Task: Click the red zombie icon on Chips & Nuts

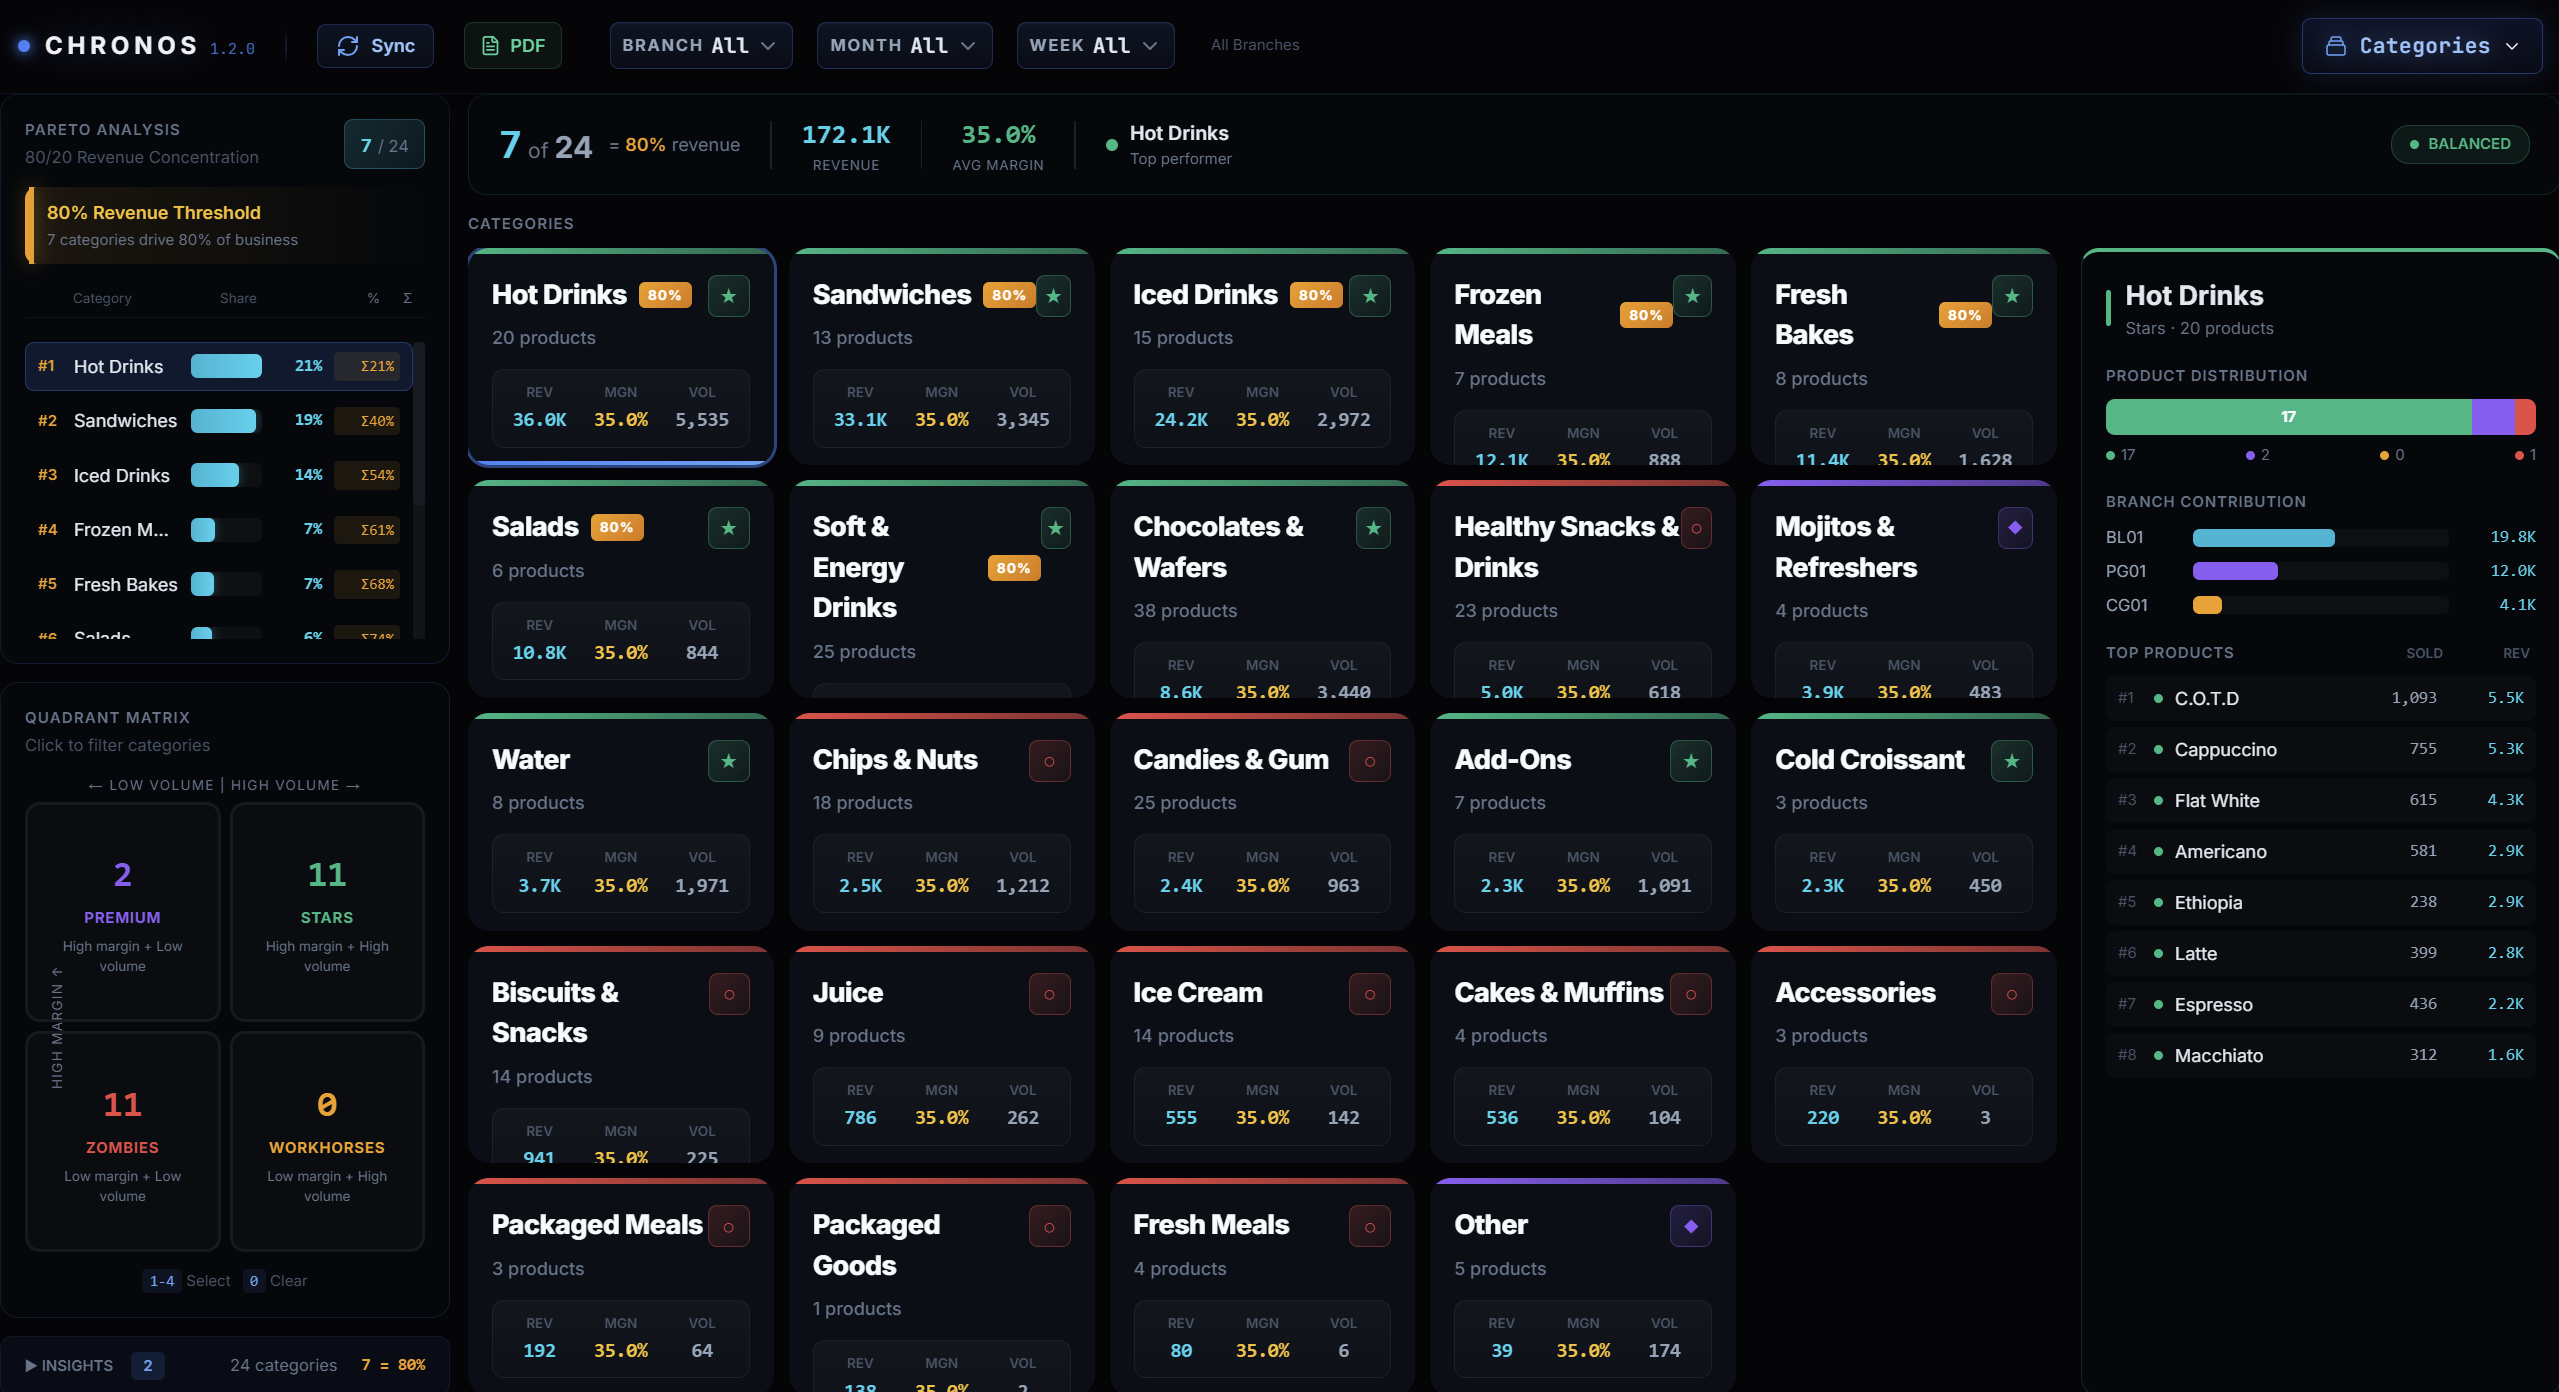Action: point(1049,760)
